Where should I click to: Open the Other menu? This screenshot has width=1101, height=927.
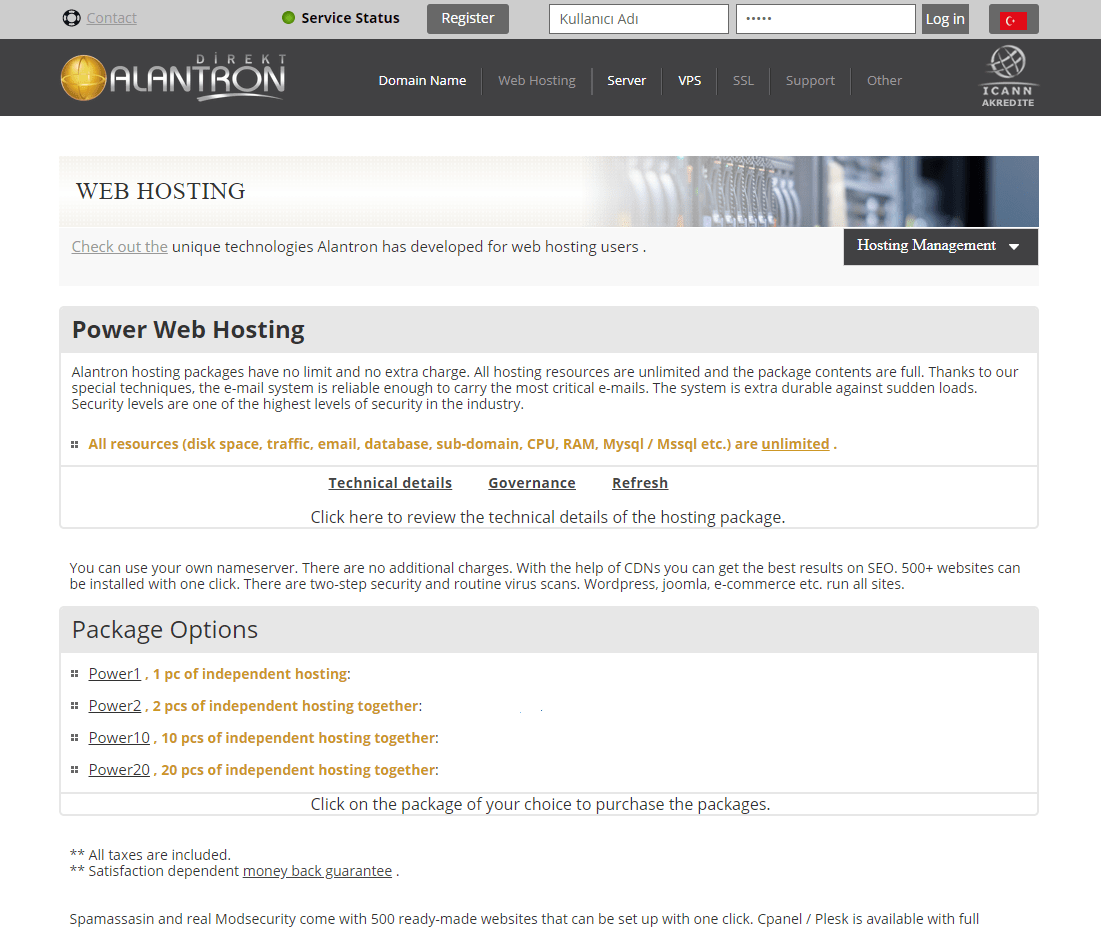(884, 81)
